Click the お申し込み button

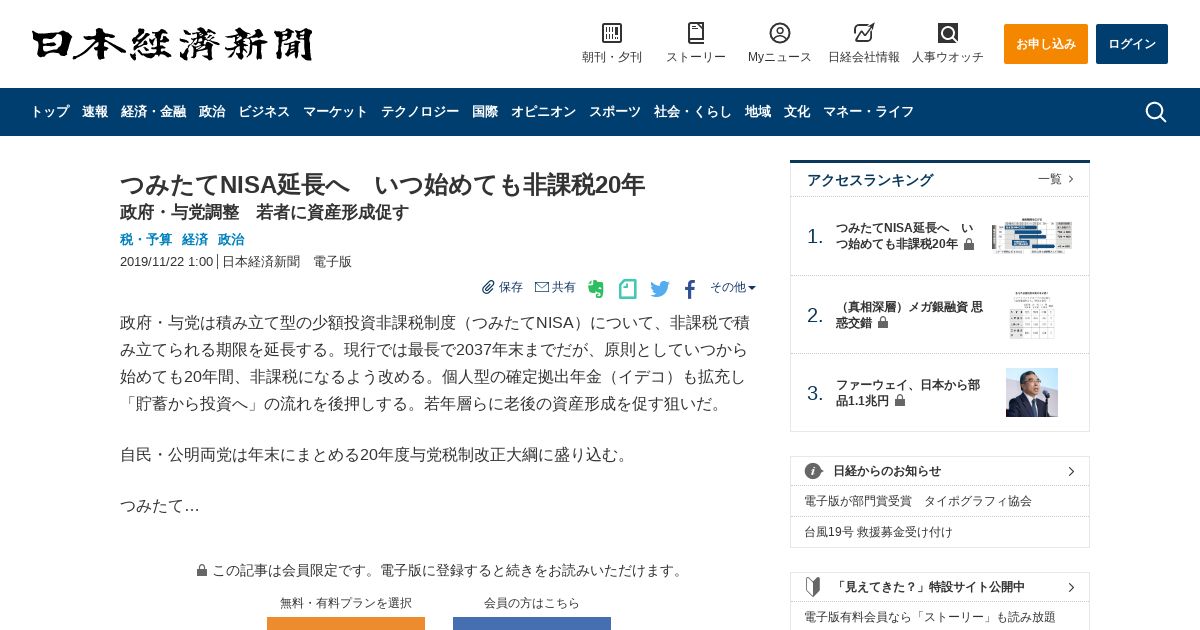(1046, 44)
